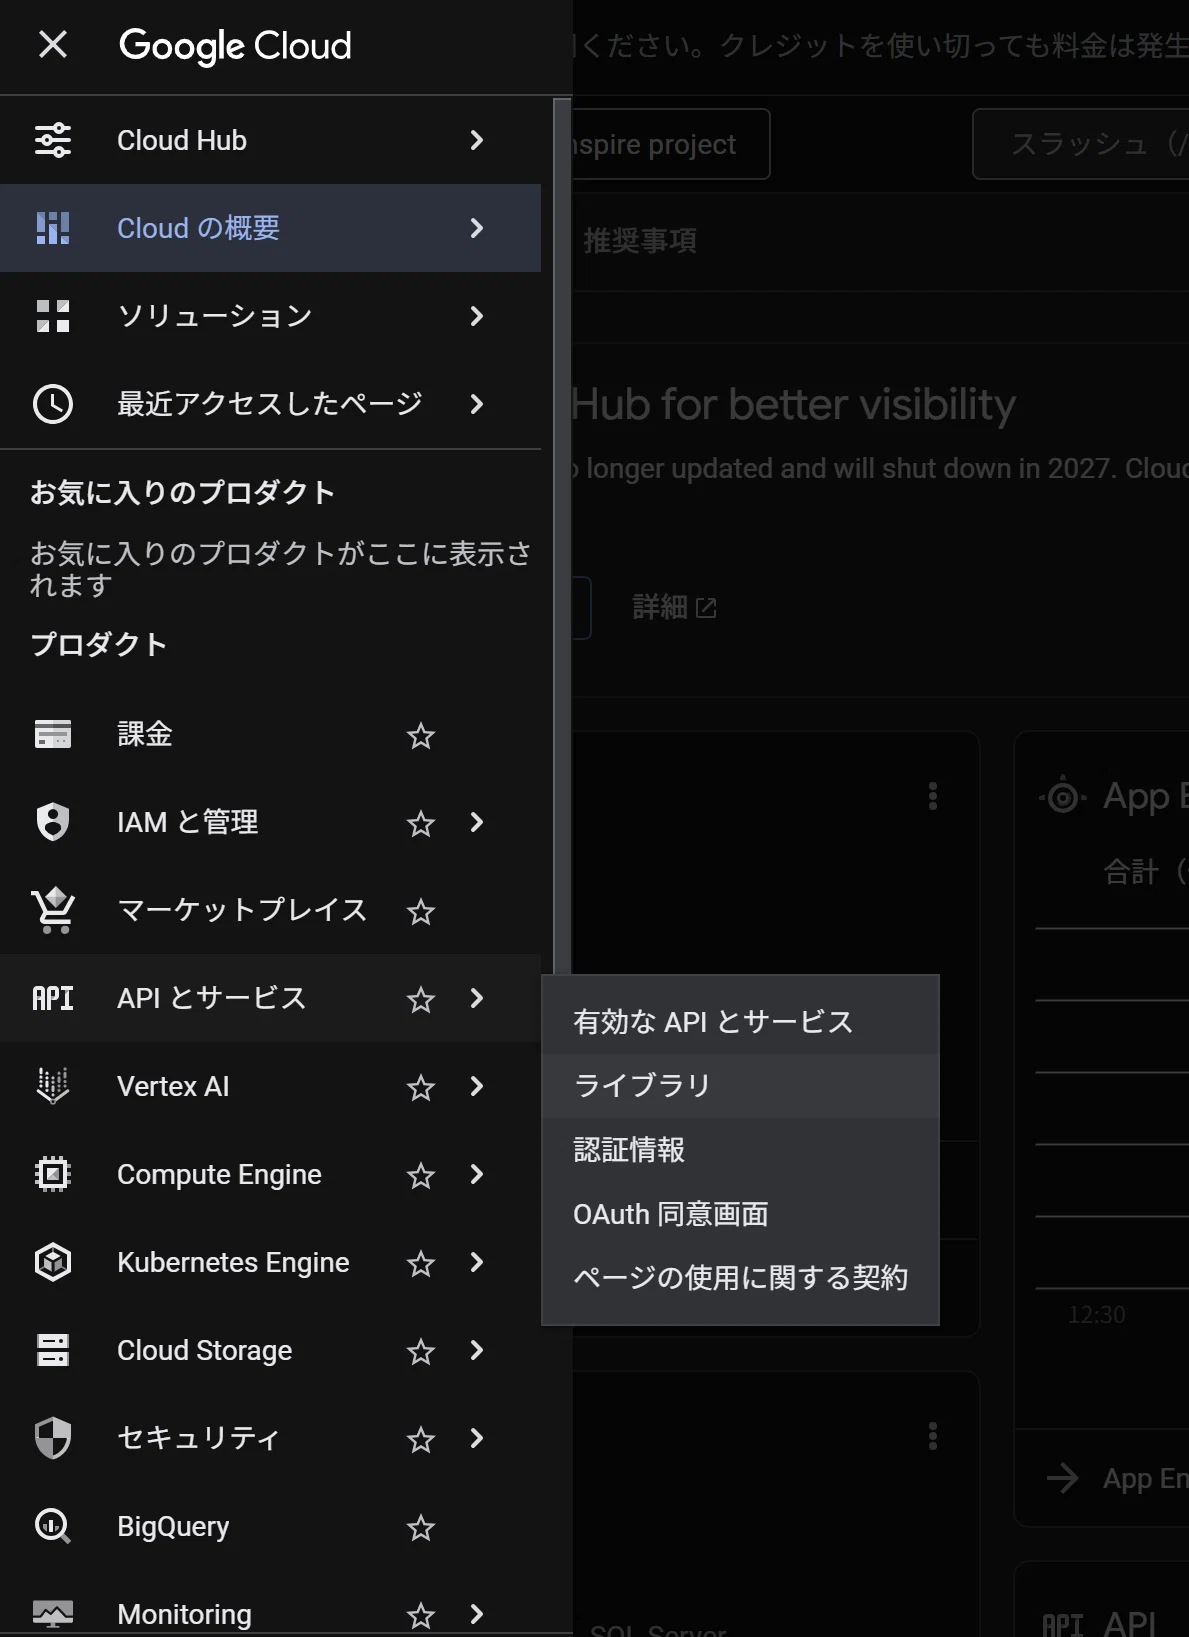Click the project selector button
Screen dimensions: 1189x1637
coord(671,144)
